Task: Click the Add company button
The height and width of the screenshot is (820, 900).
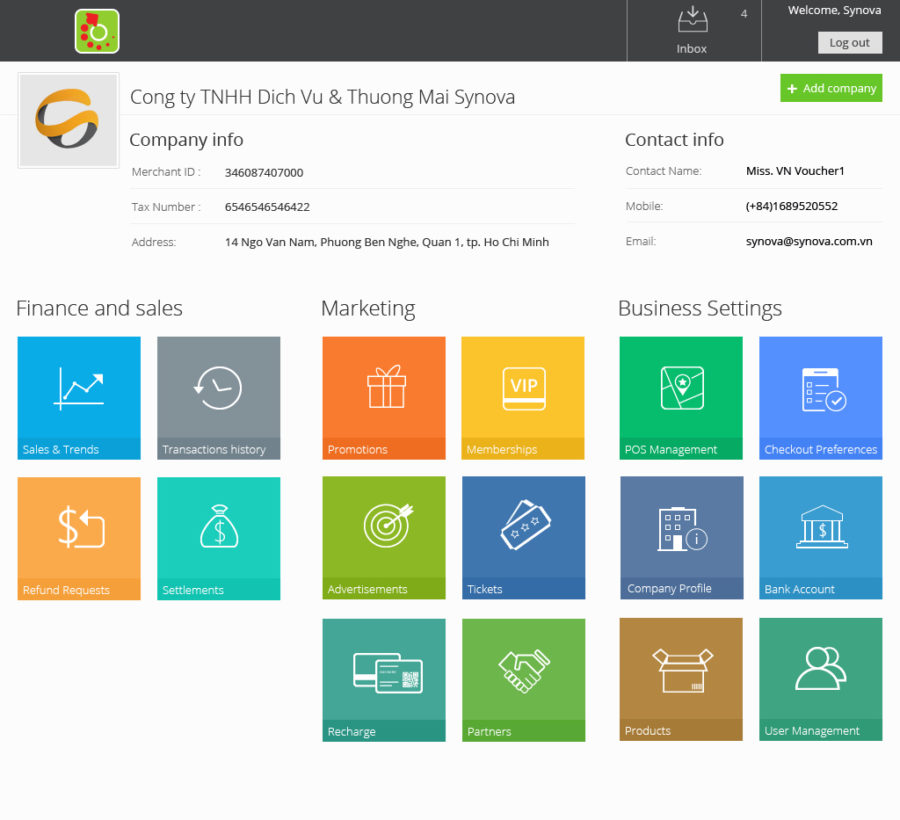Action: [831, 88]
